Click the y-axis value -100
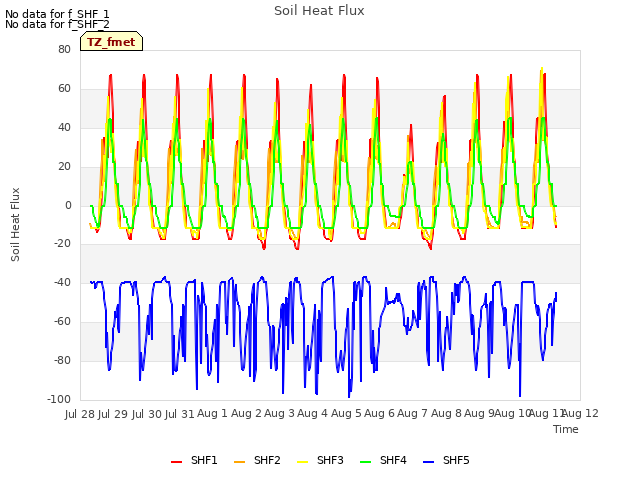Image resolution: width=640 pixels, height=480 pixels. [x=59, y=400]
